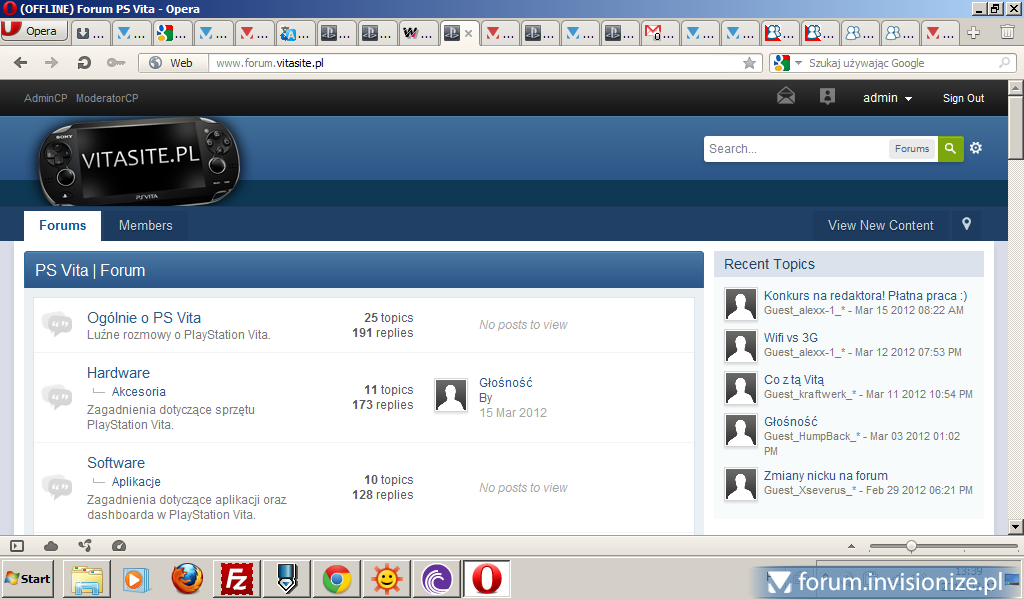
Task: Bookmark page with the star icon
Action: pyautogui.click(x=749, y=63)
